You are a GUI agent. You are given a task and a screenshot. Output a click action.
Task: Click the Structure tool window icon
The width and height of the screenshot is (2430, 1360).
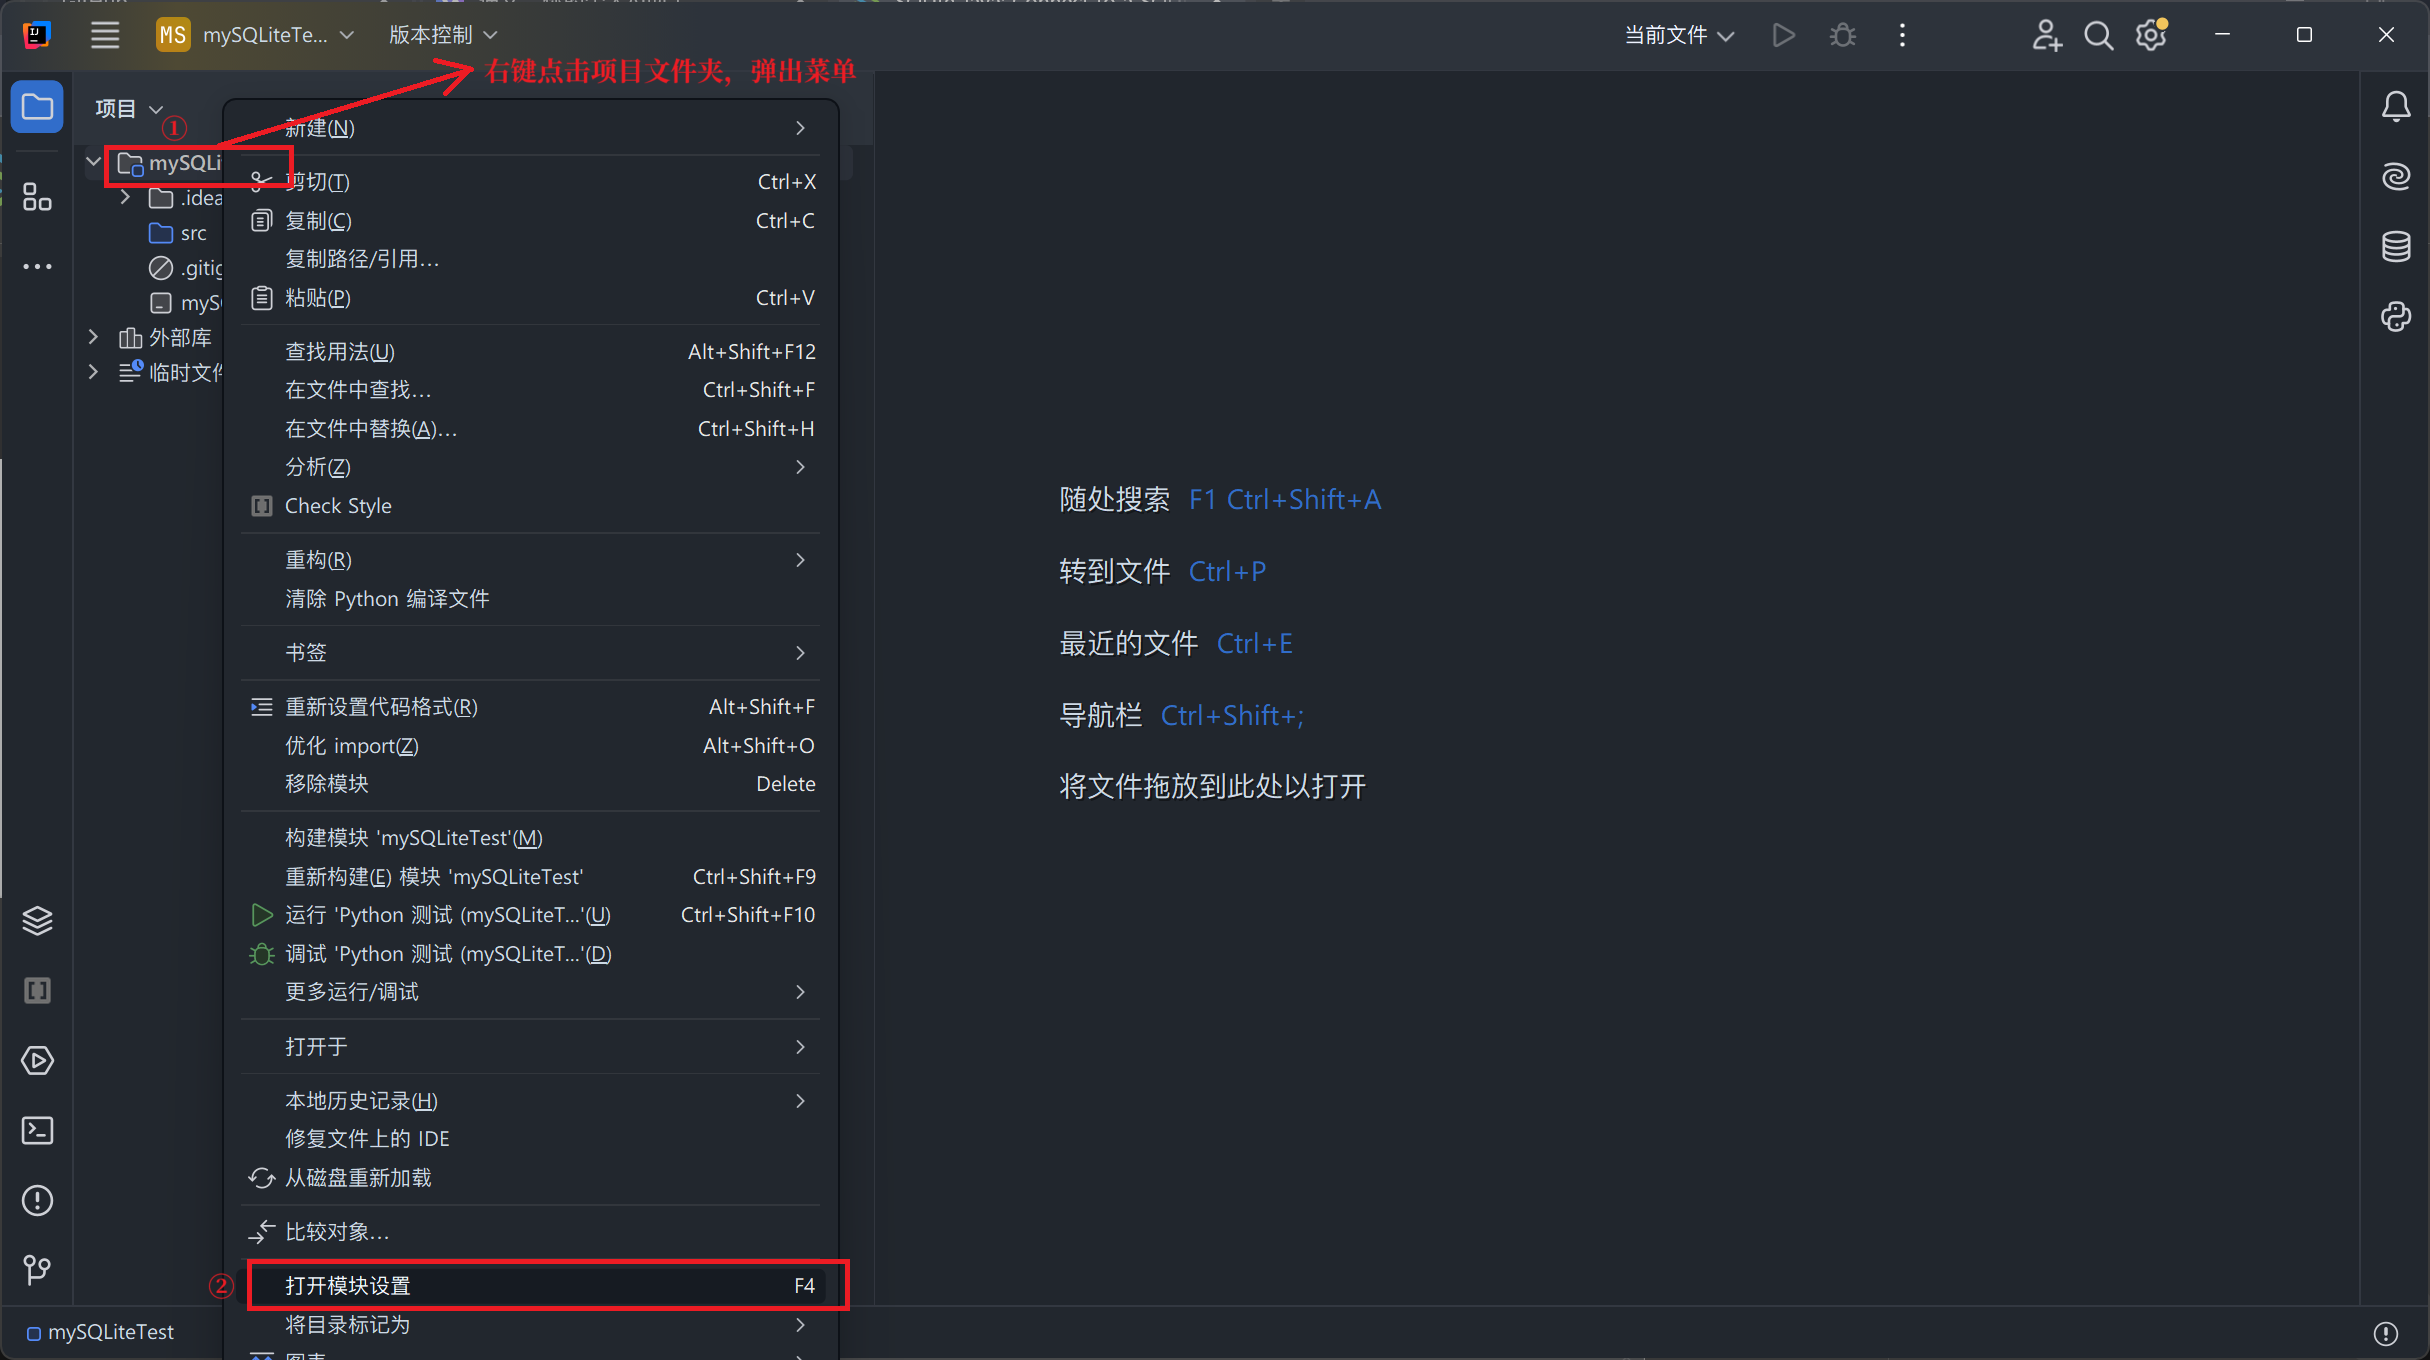[x=37, y=197]
